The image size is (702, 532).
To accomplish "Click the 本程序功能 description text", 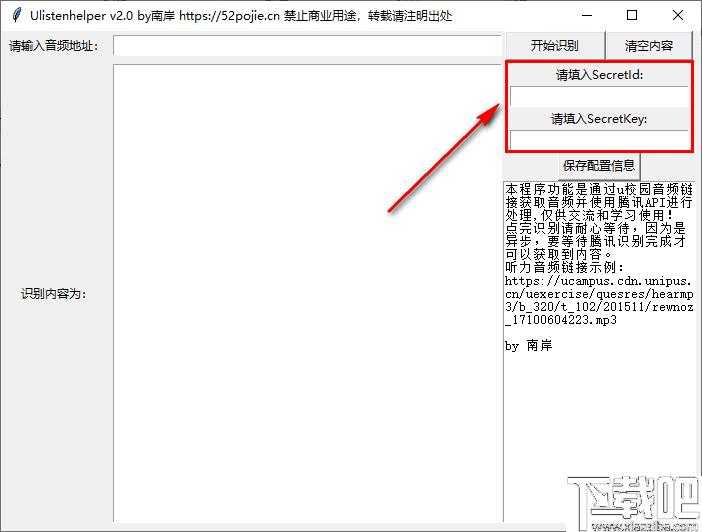I will [x=599, y=202].
